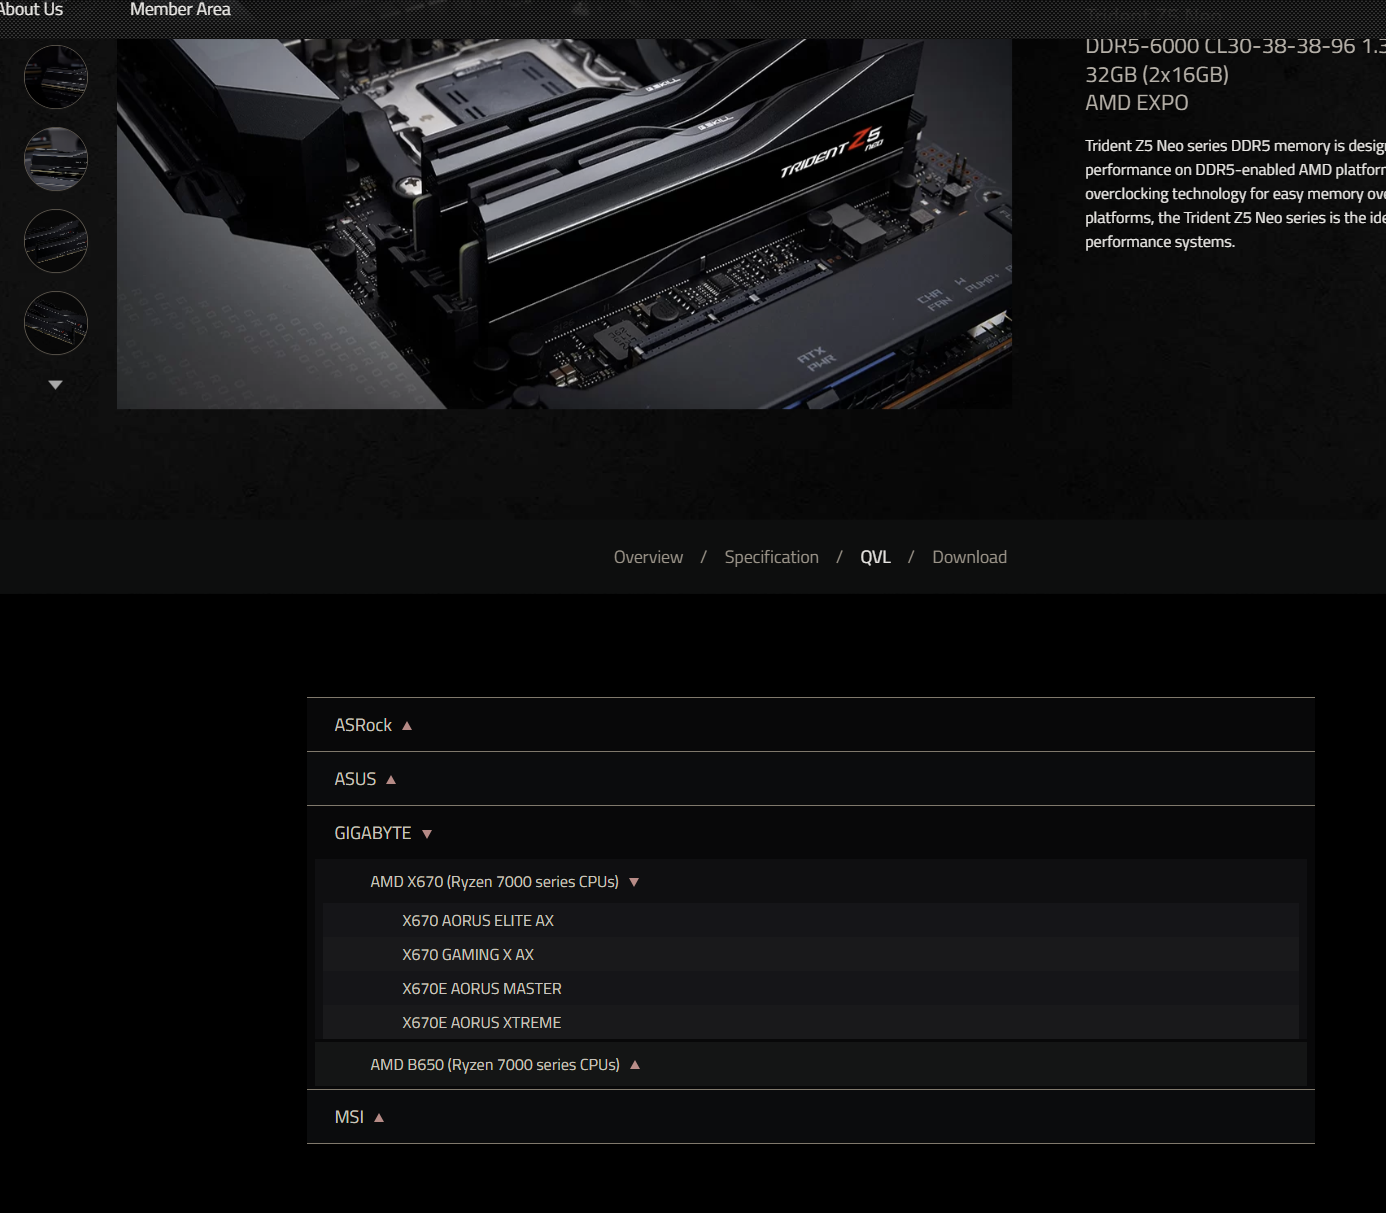Select the fourth memory product thumbnail
Screen dimensions: 1386x1213
pyautogui.click(x=56, y=323)
